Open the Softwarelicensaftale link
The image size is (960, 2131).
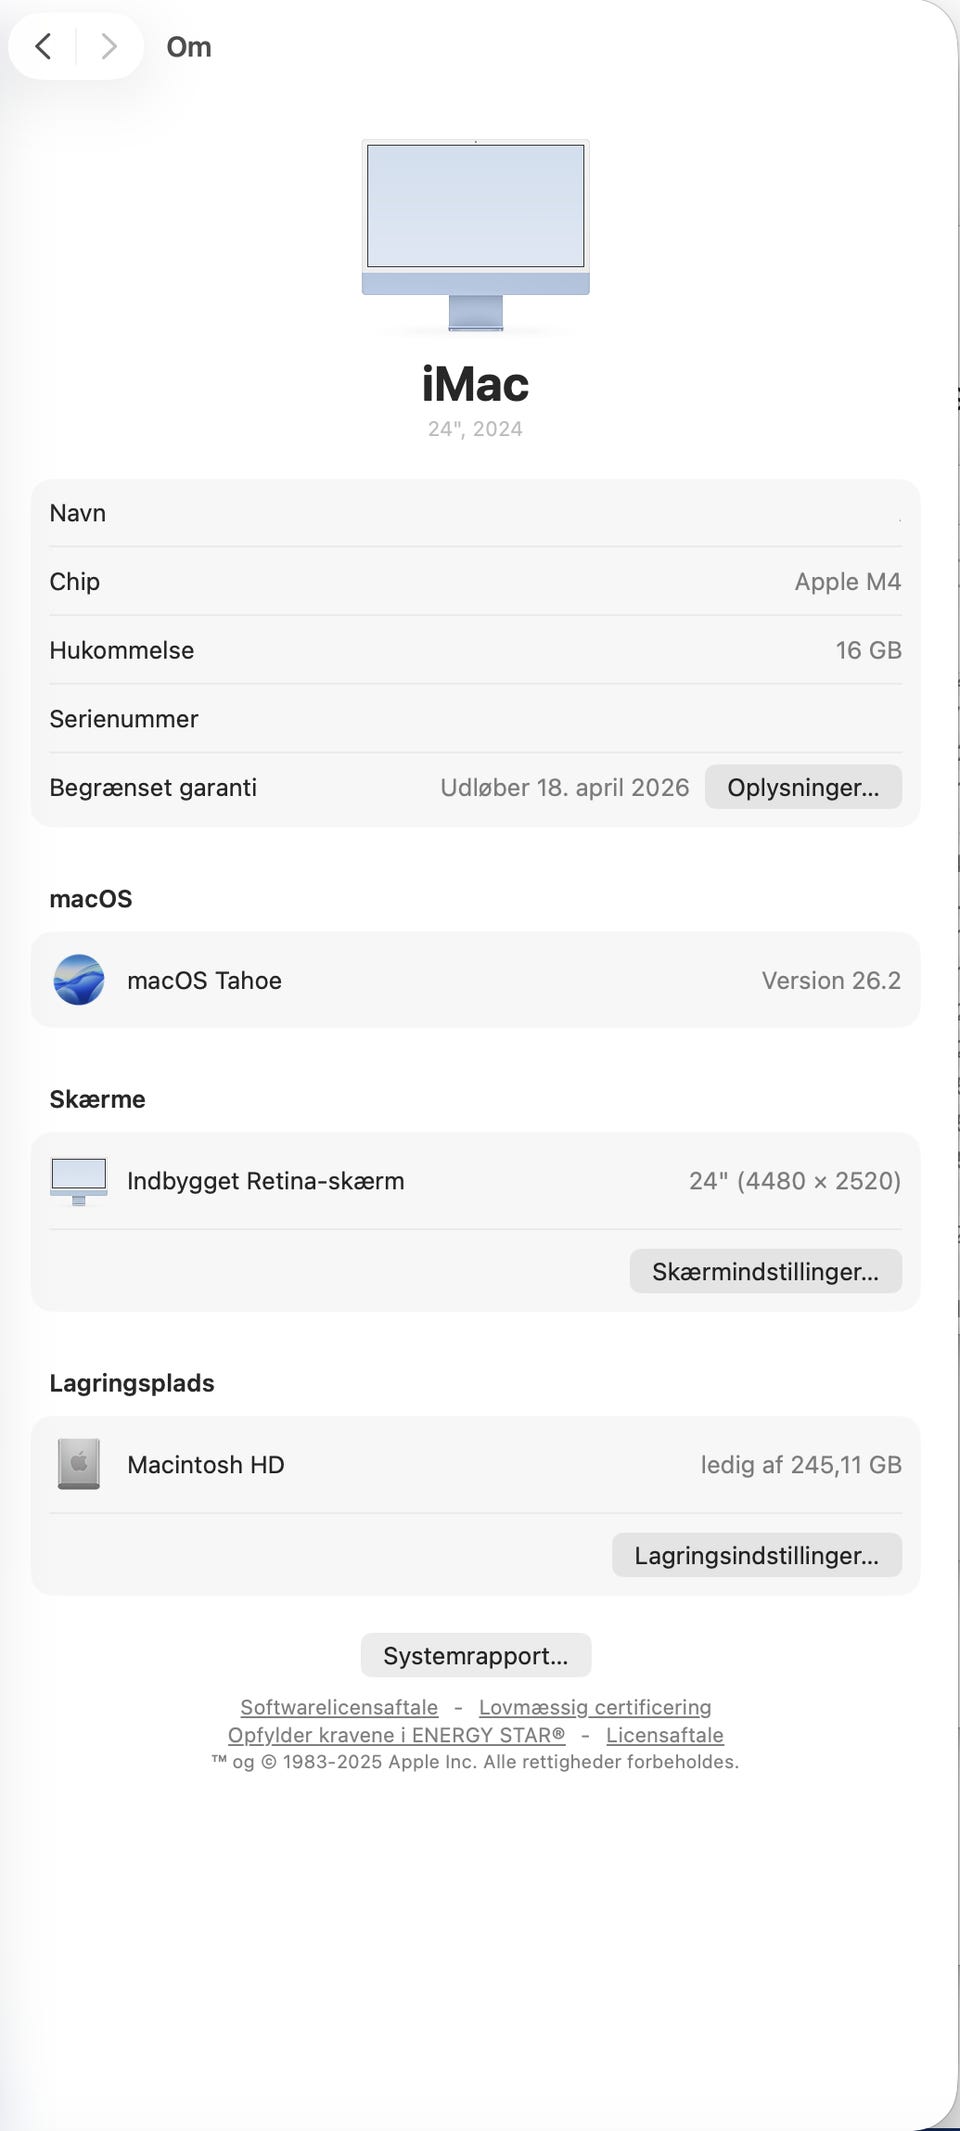339,1707
